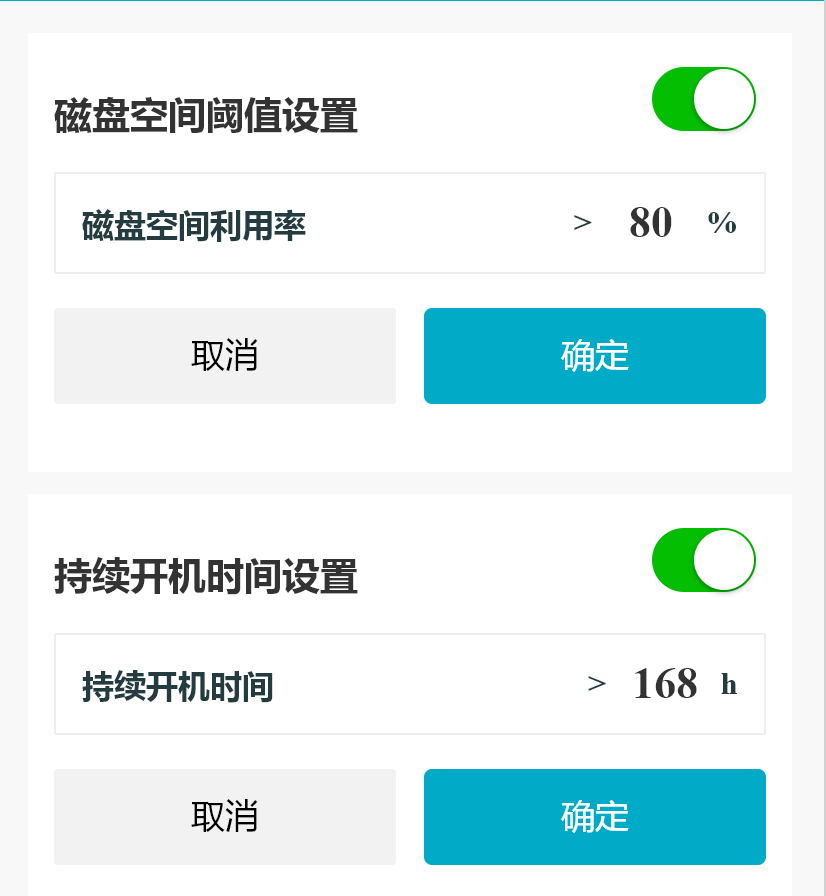The width and height of the screenshot is (826, 896).
Task: Click the greater-than sign before 80
Action: coord(582,224)
